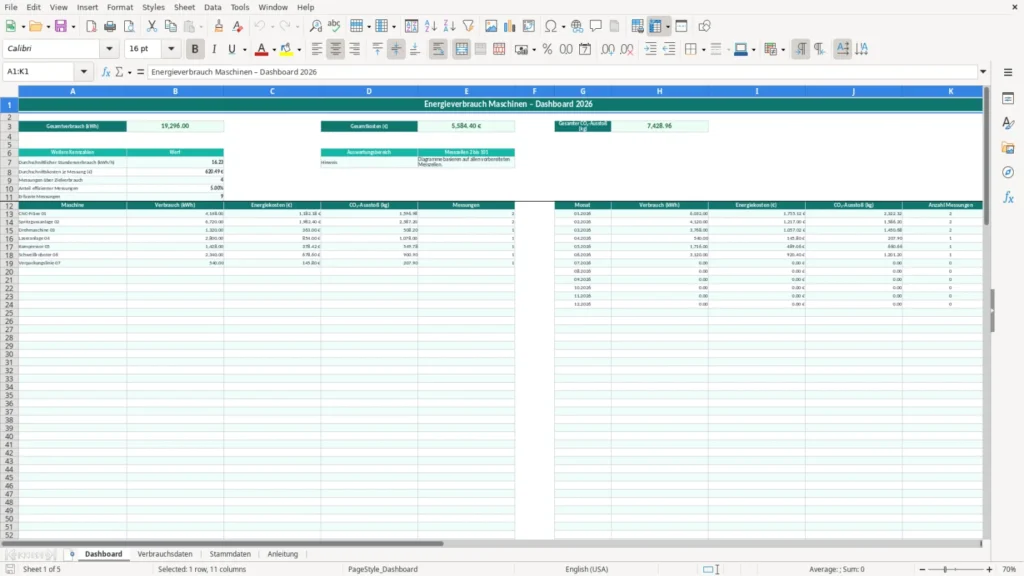Open sidebar Styles panel icon

1008,123
